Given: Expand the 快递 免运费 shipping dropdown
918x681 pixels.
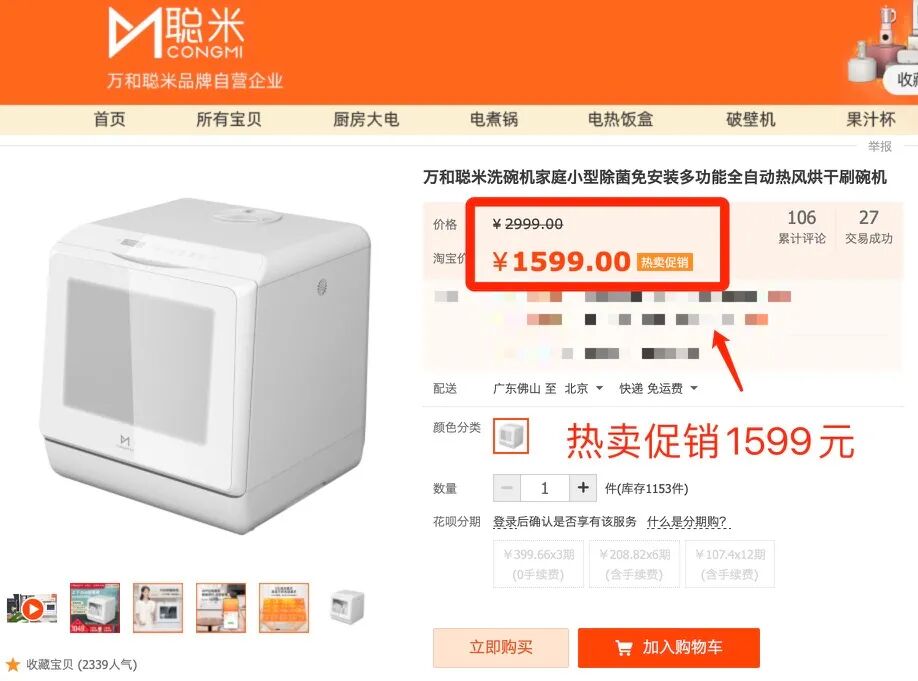Looking at the screenshot, I should pyautogui.click(x=659, y=388).
